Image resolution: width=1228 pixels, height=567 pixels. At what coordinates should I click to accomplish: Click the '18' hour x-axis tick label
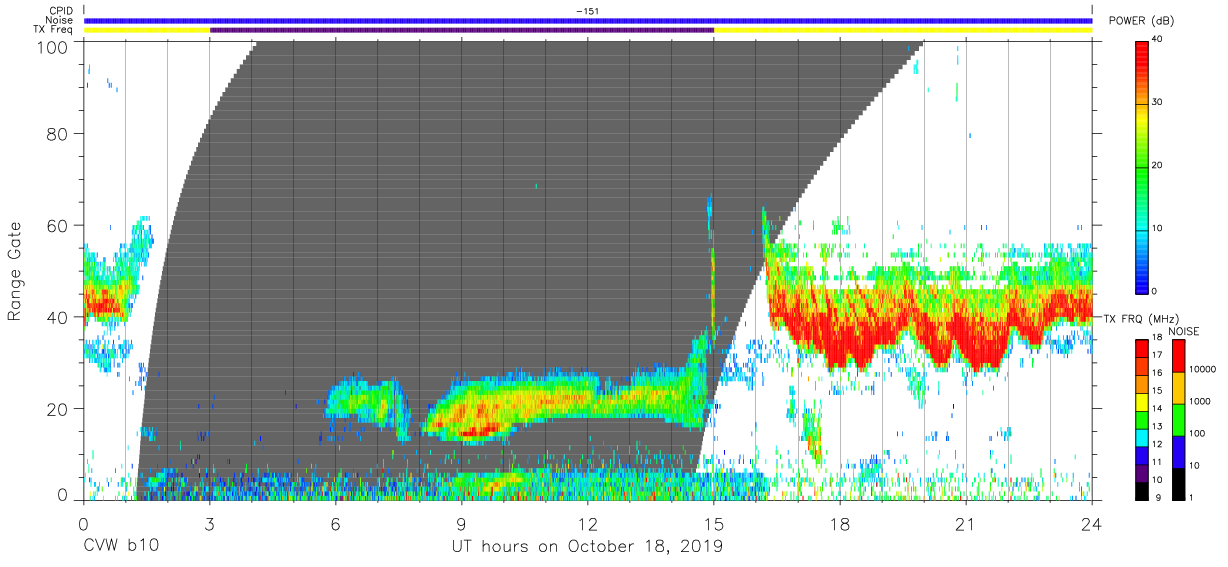click(x=839, y=524)
